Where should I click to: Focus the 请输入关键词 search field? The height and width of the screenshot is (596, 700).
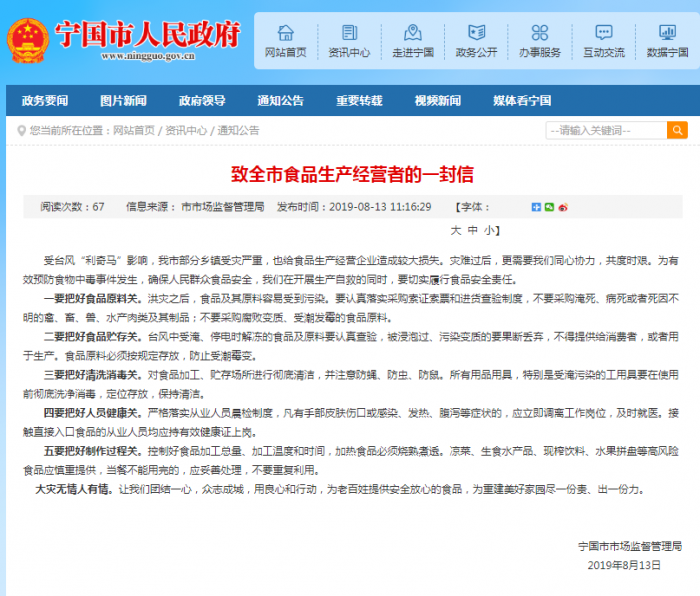(606, 130)
